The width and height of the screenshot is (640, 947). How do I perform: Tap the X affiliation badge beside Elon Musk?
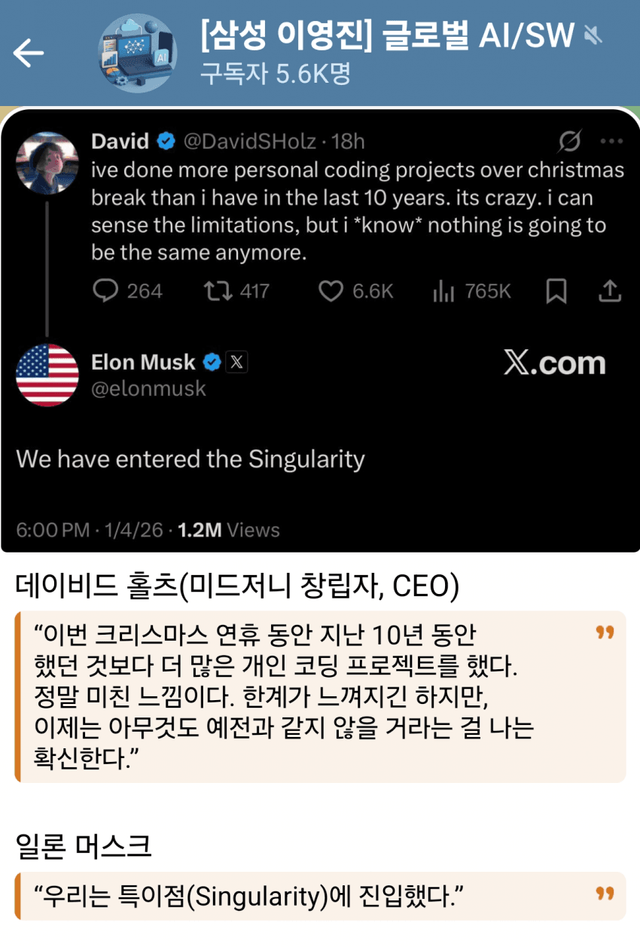click(236, 362)
